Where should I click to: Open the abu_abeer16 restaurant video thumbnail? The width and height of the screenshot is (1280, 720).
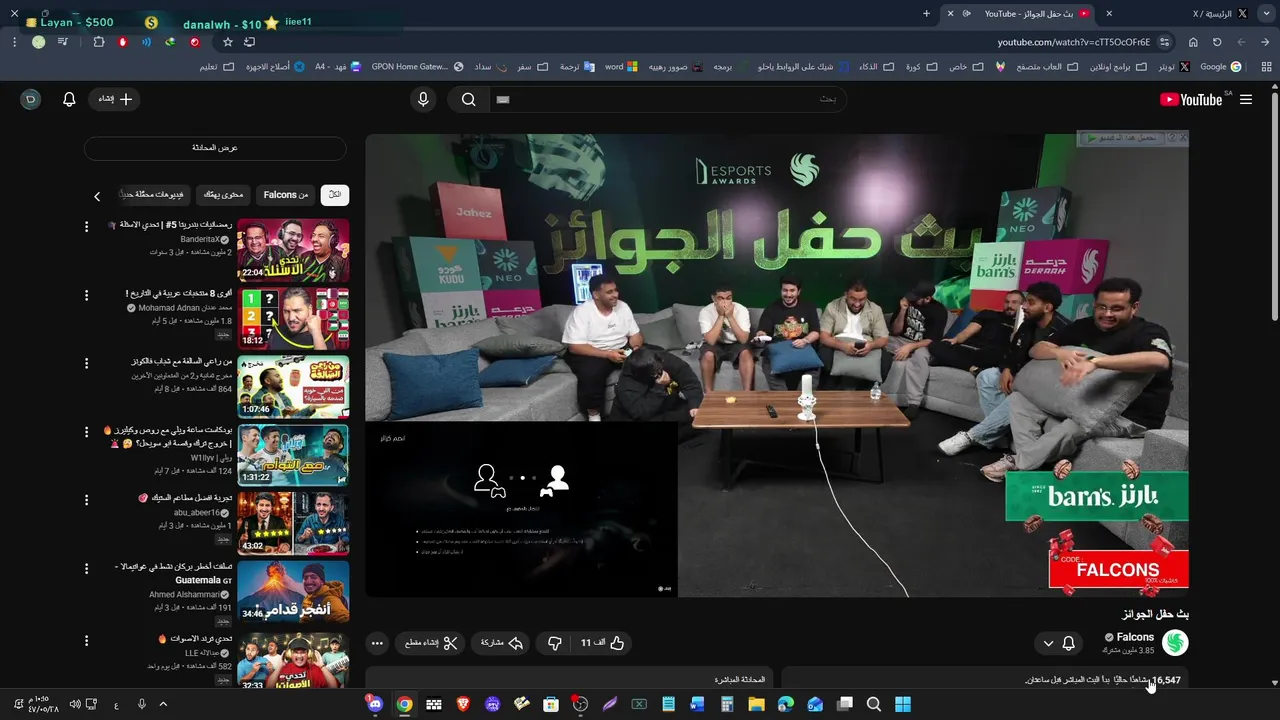pyautogui.click(x=293, y=522)
